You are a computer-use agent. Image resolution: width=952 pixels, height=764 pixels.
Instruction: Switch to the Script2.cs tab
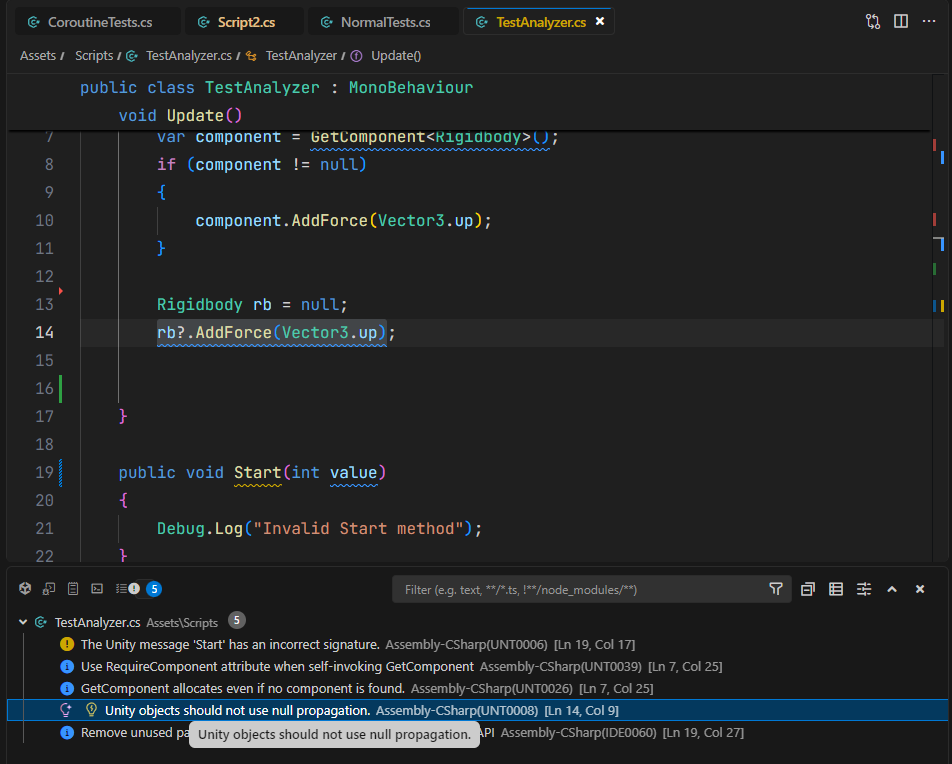(x=244, y=19)
